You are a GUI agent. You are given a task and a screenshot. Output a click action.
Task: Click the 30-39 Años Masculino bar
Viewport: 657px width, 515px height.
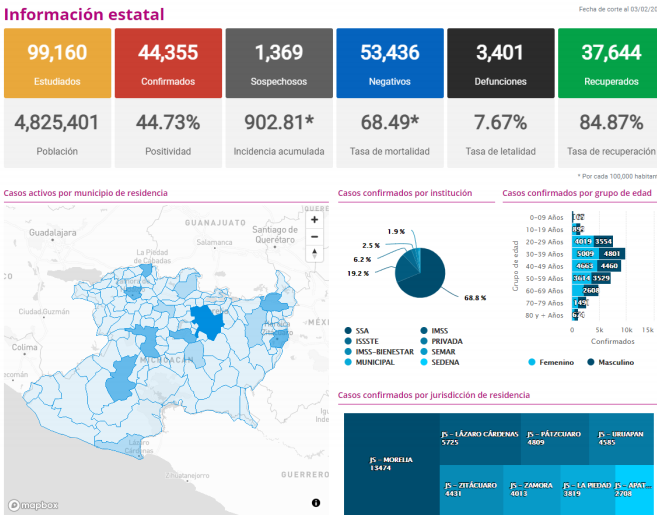pyautogui.click(x=612, y=254)
